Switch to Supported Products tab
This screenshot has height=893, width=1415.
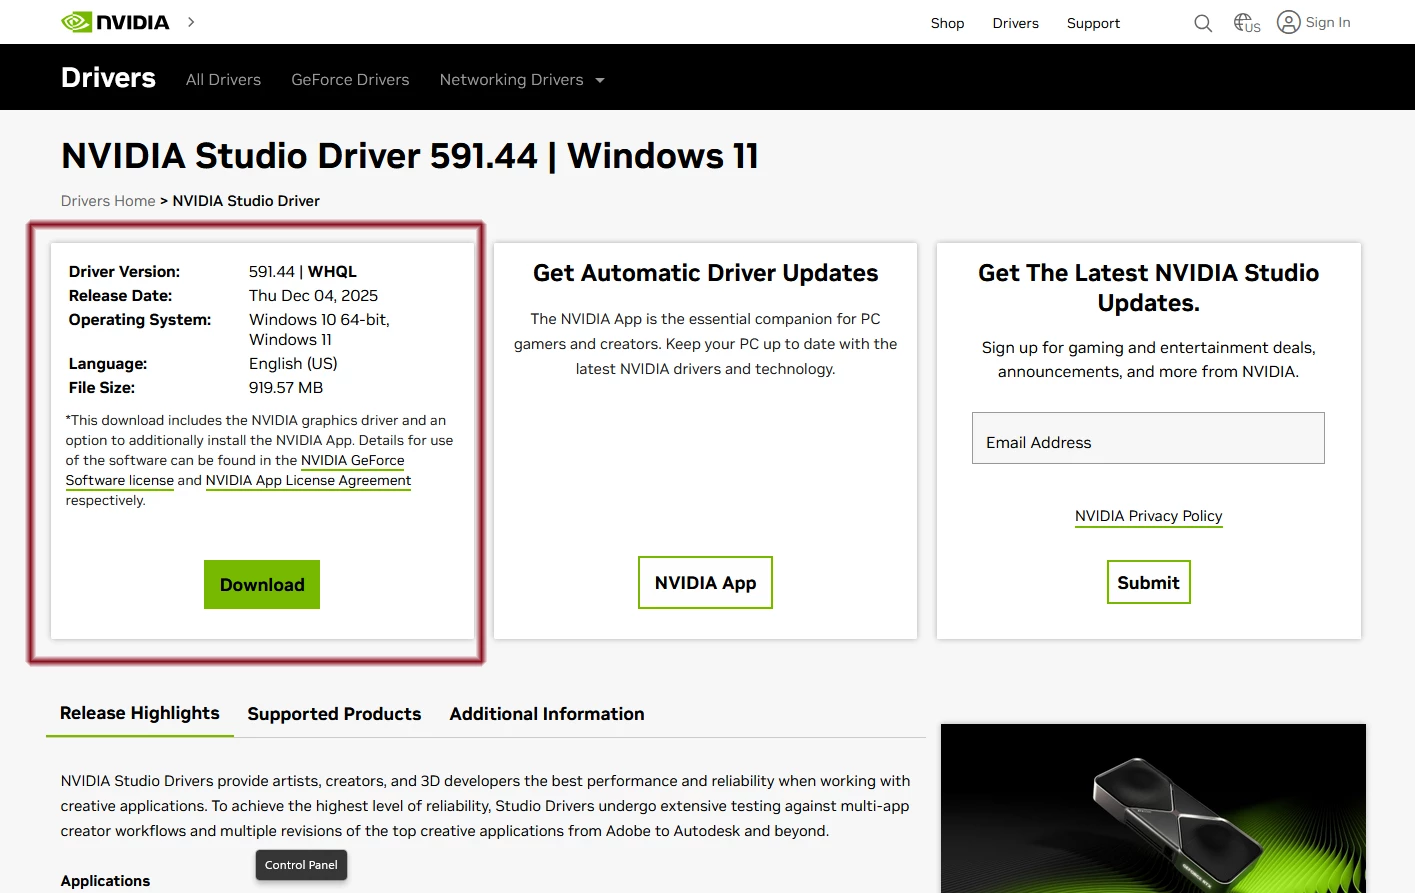click(334, 714)
